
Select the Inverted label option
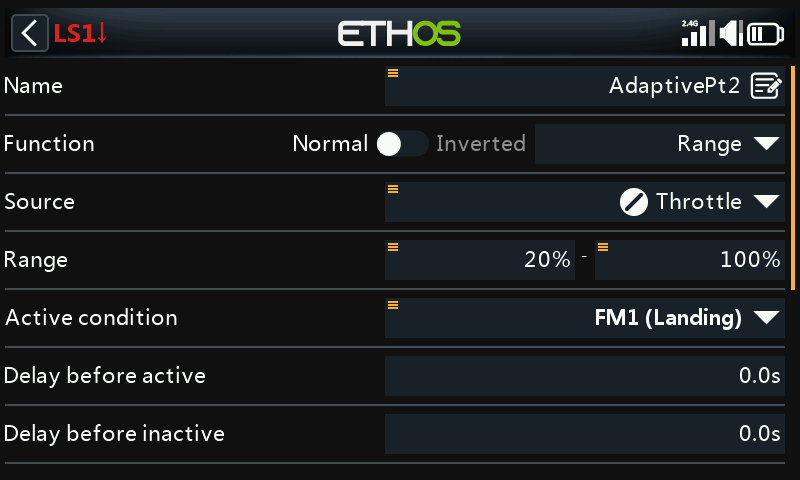click(481, 144)
